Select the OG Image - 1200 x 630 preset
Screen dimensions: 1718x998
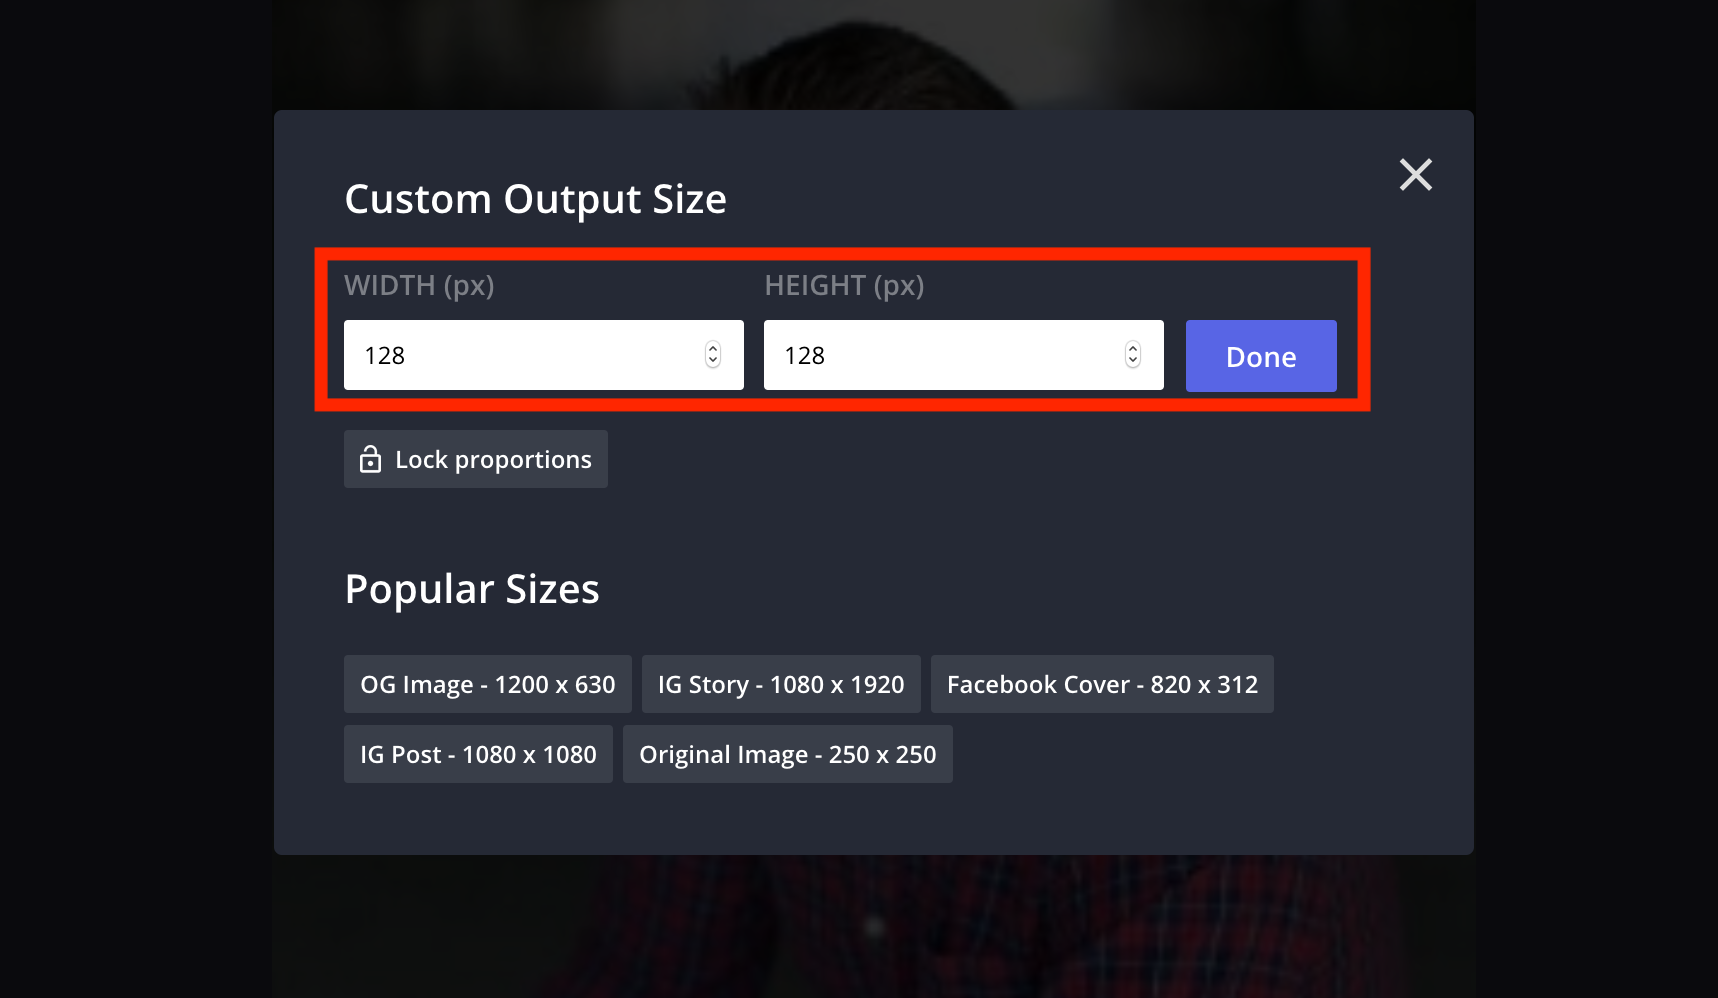tap(487, 684)
